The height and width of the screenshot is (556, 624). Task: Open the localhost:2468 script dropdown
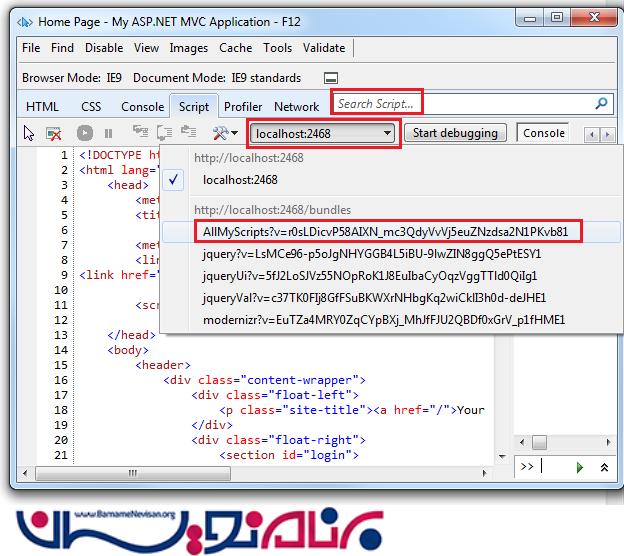325,133
